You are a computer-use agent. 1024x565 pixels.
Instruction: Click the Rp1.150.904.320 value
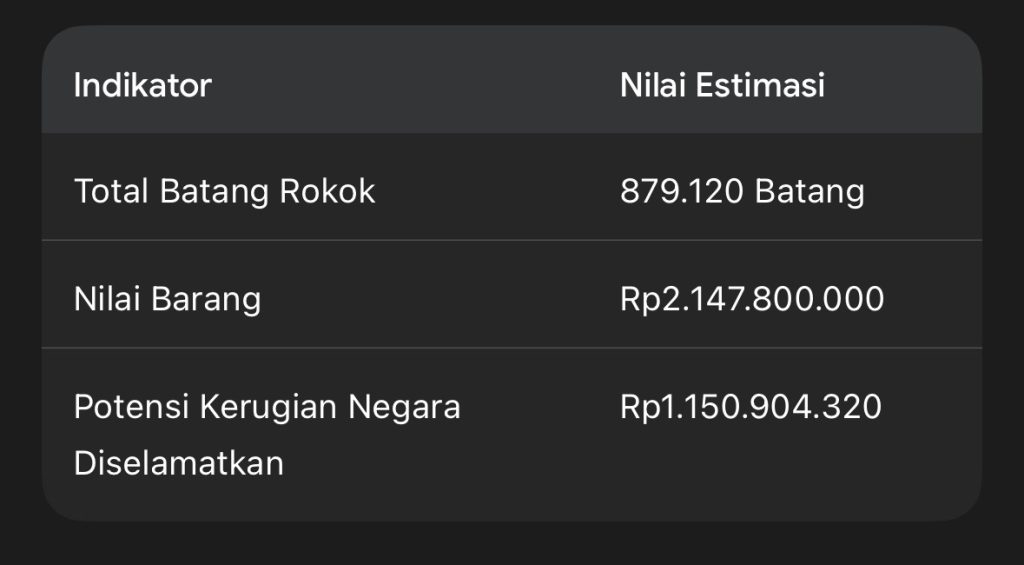751,407
